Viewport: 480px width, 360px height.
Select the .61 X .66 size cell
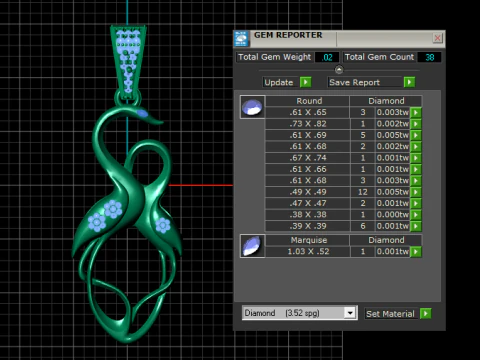[308, 169]
